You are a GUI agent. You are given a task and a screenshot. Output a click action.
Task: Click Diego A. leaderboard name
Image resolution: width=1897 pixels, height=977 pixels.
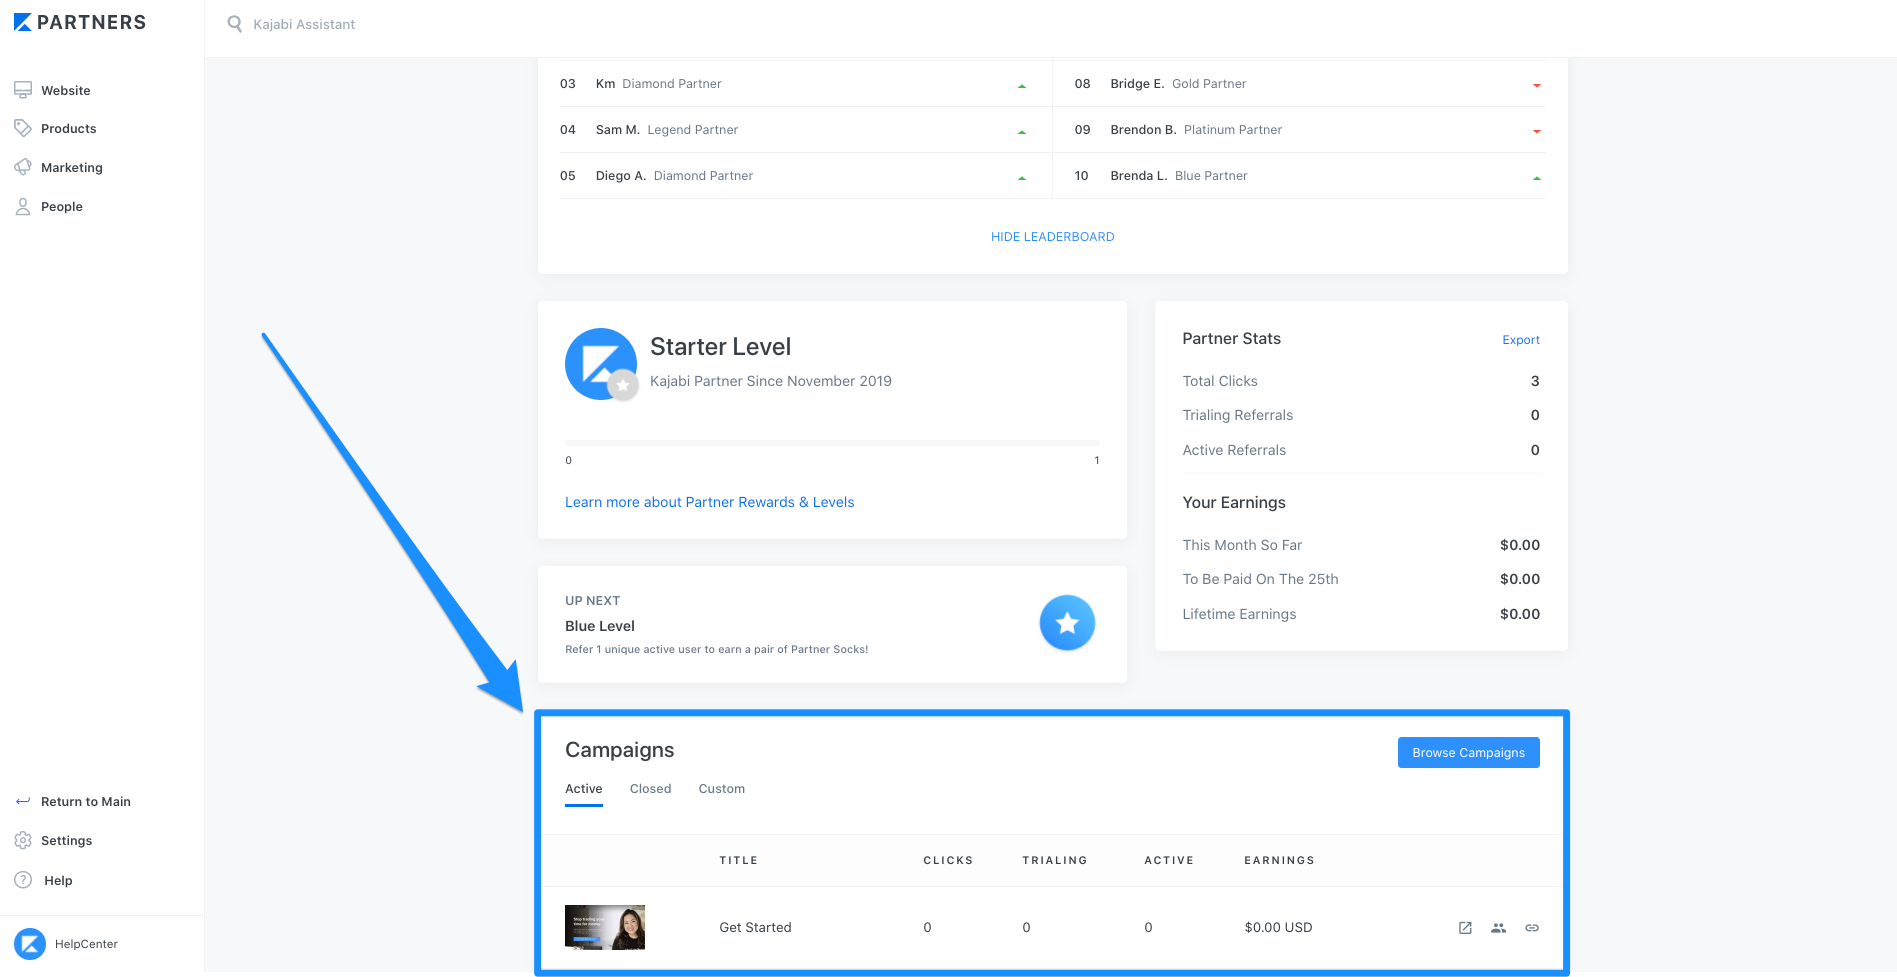(x=620, y=176)
